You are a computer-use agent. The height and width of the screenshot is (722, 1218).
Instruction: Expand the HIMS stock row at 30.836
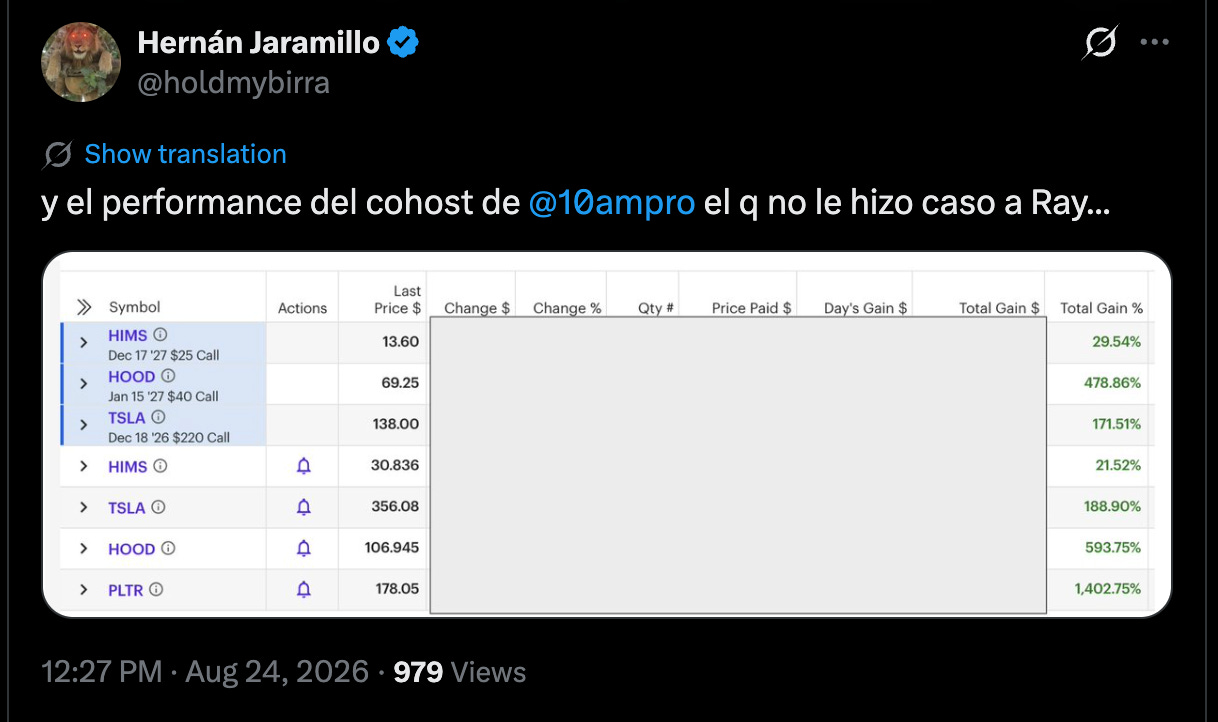(84, 466)
